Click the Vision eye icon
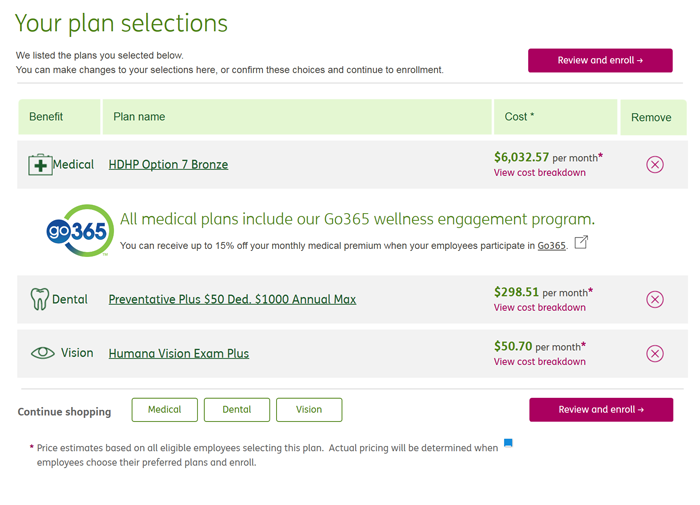700x505 pixels. [x=42, y=353]
